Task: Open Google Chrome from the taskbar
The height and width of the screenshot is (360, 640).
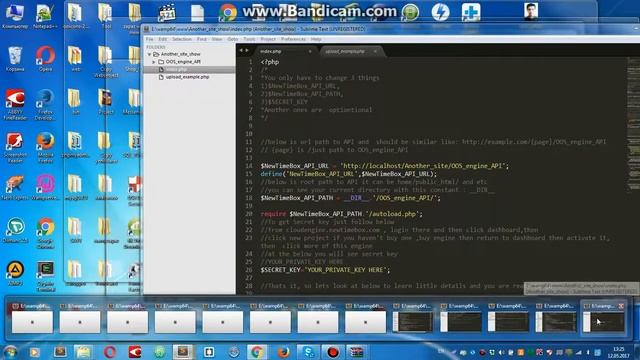Action: coord(257,352)
